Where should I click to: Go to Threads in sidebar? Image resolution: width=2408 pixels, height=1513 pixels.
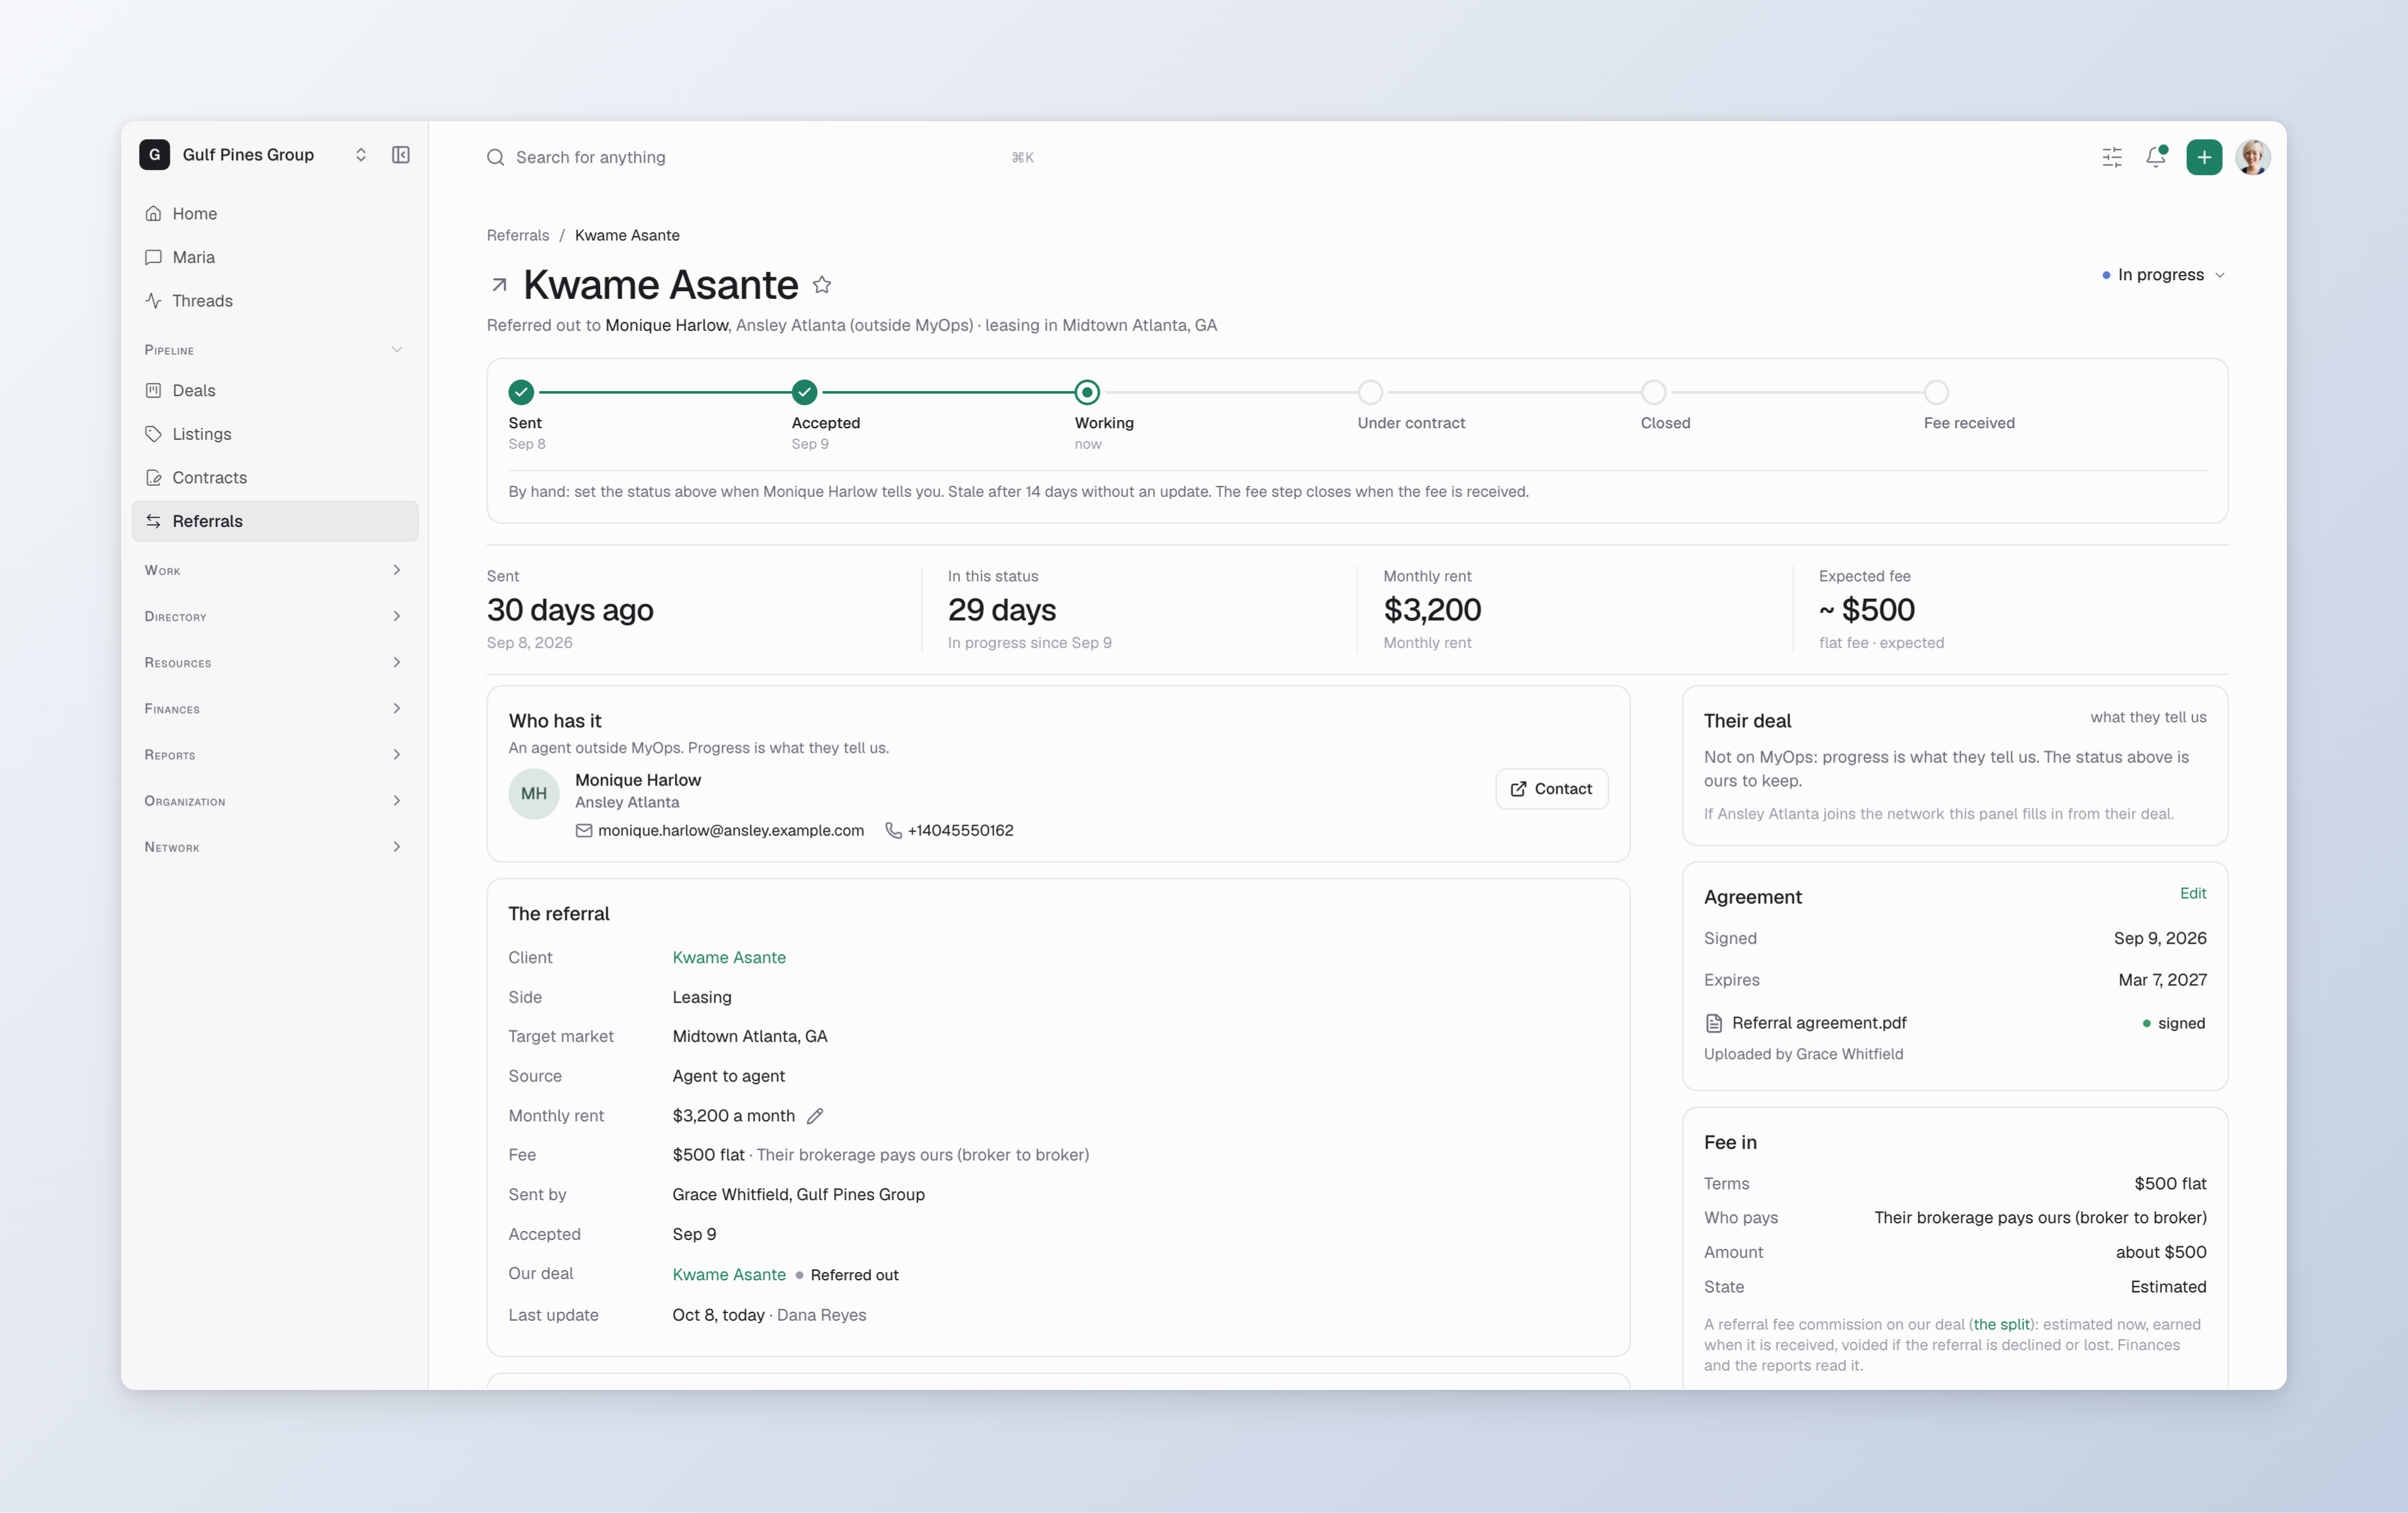[x=275, y=301]
